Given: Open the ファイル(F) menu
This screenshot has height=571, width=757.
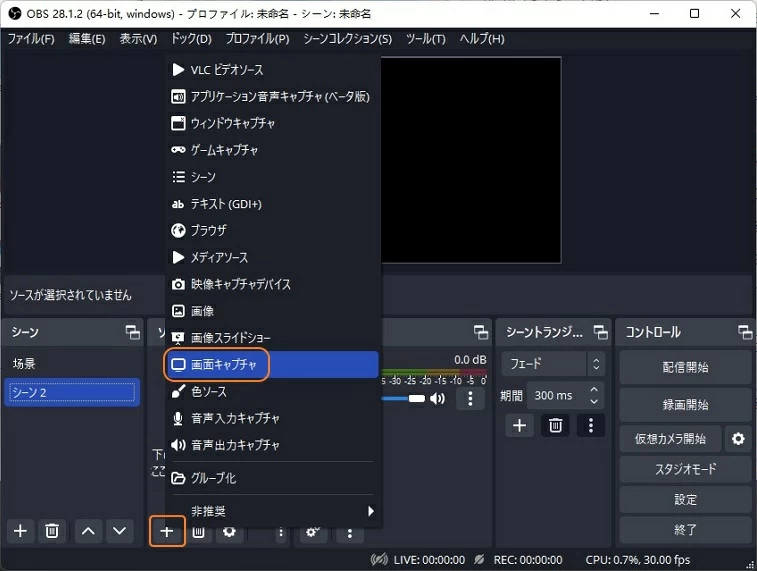Looking at the screenshot, I should coord(31,39).
